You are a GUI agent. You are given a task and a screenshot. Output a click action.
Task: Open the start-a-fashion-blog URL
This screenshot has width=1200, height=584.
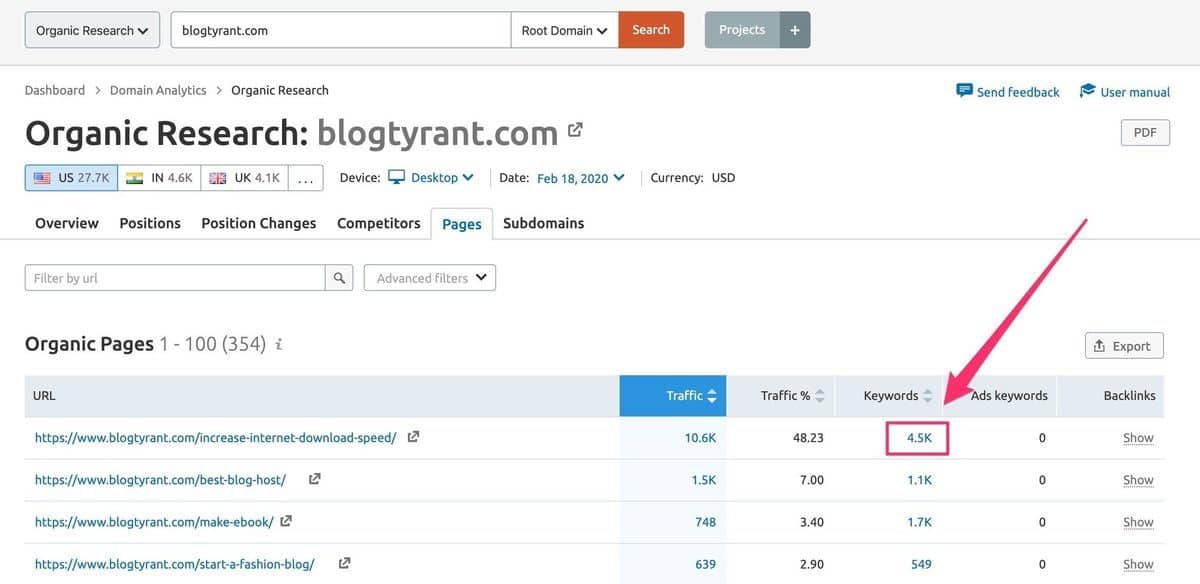tap(175, 564)
